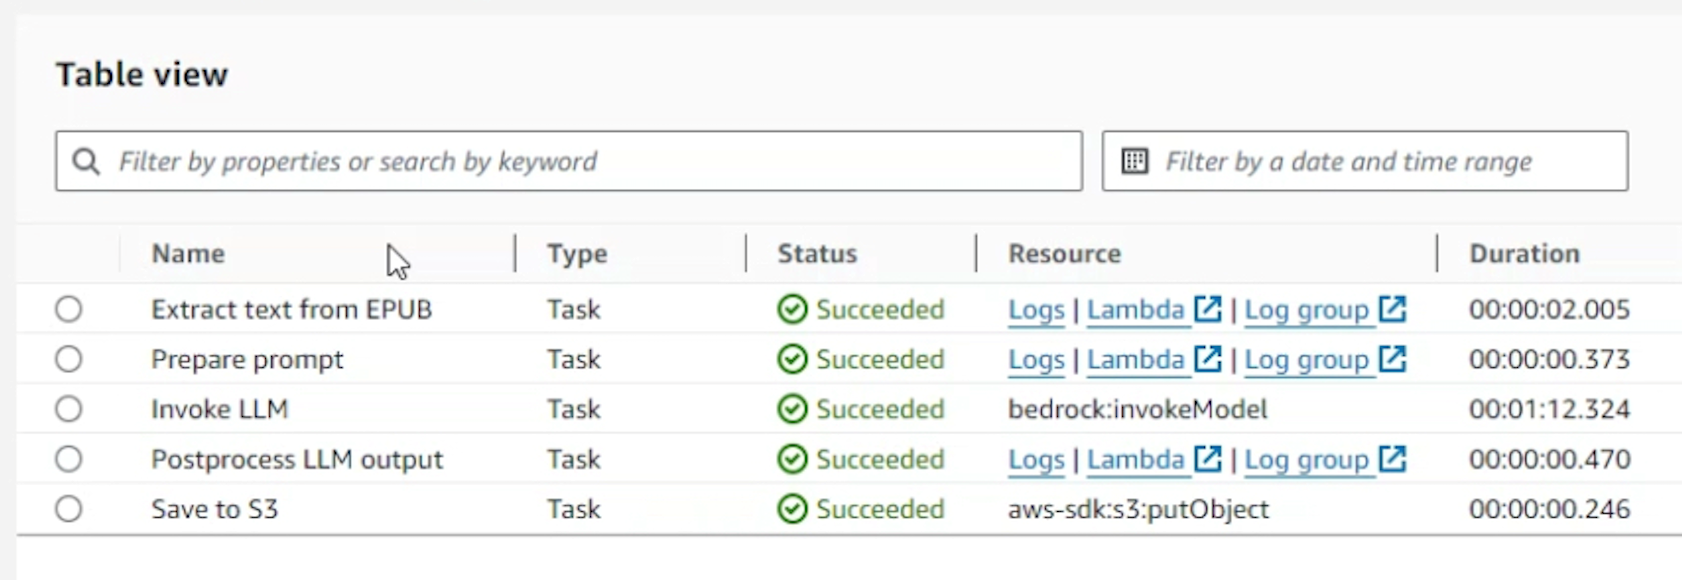Click the external link icon beside Lambda for Postprocess LLM output
1682x580 pixels.
pos(1208,459)
